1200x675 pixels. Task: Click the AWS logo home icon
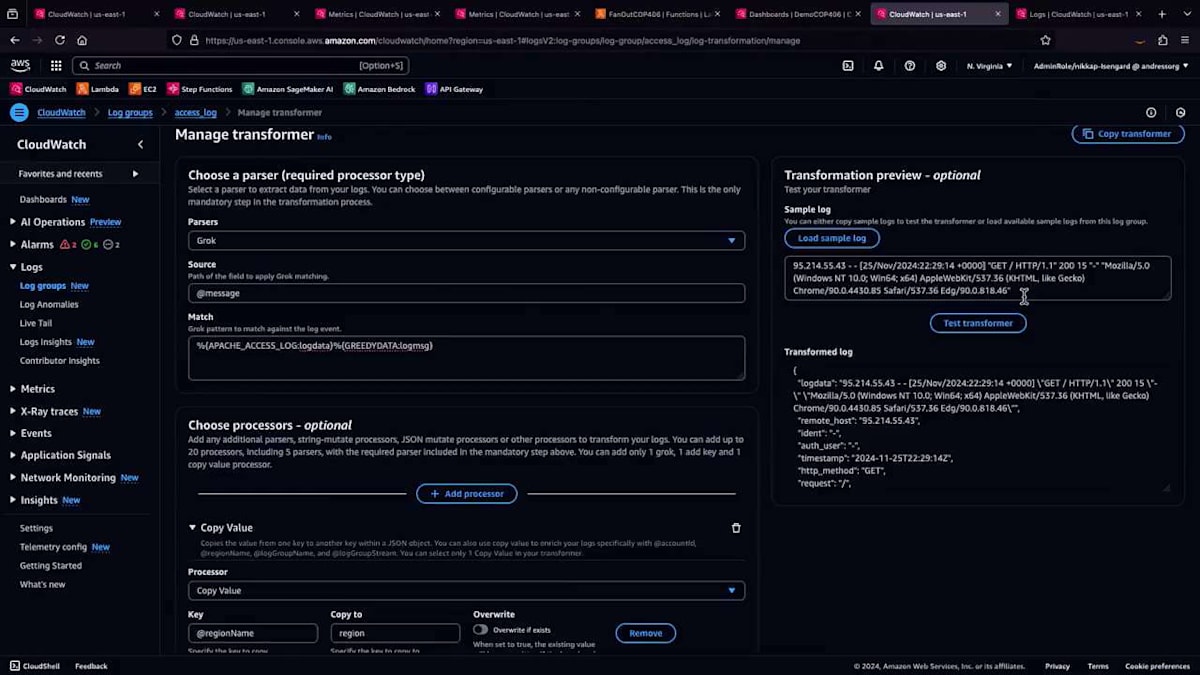click(21, 65)
